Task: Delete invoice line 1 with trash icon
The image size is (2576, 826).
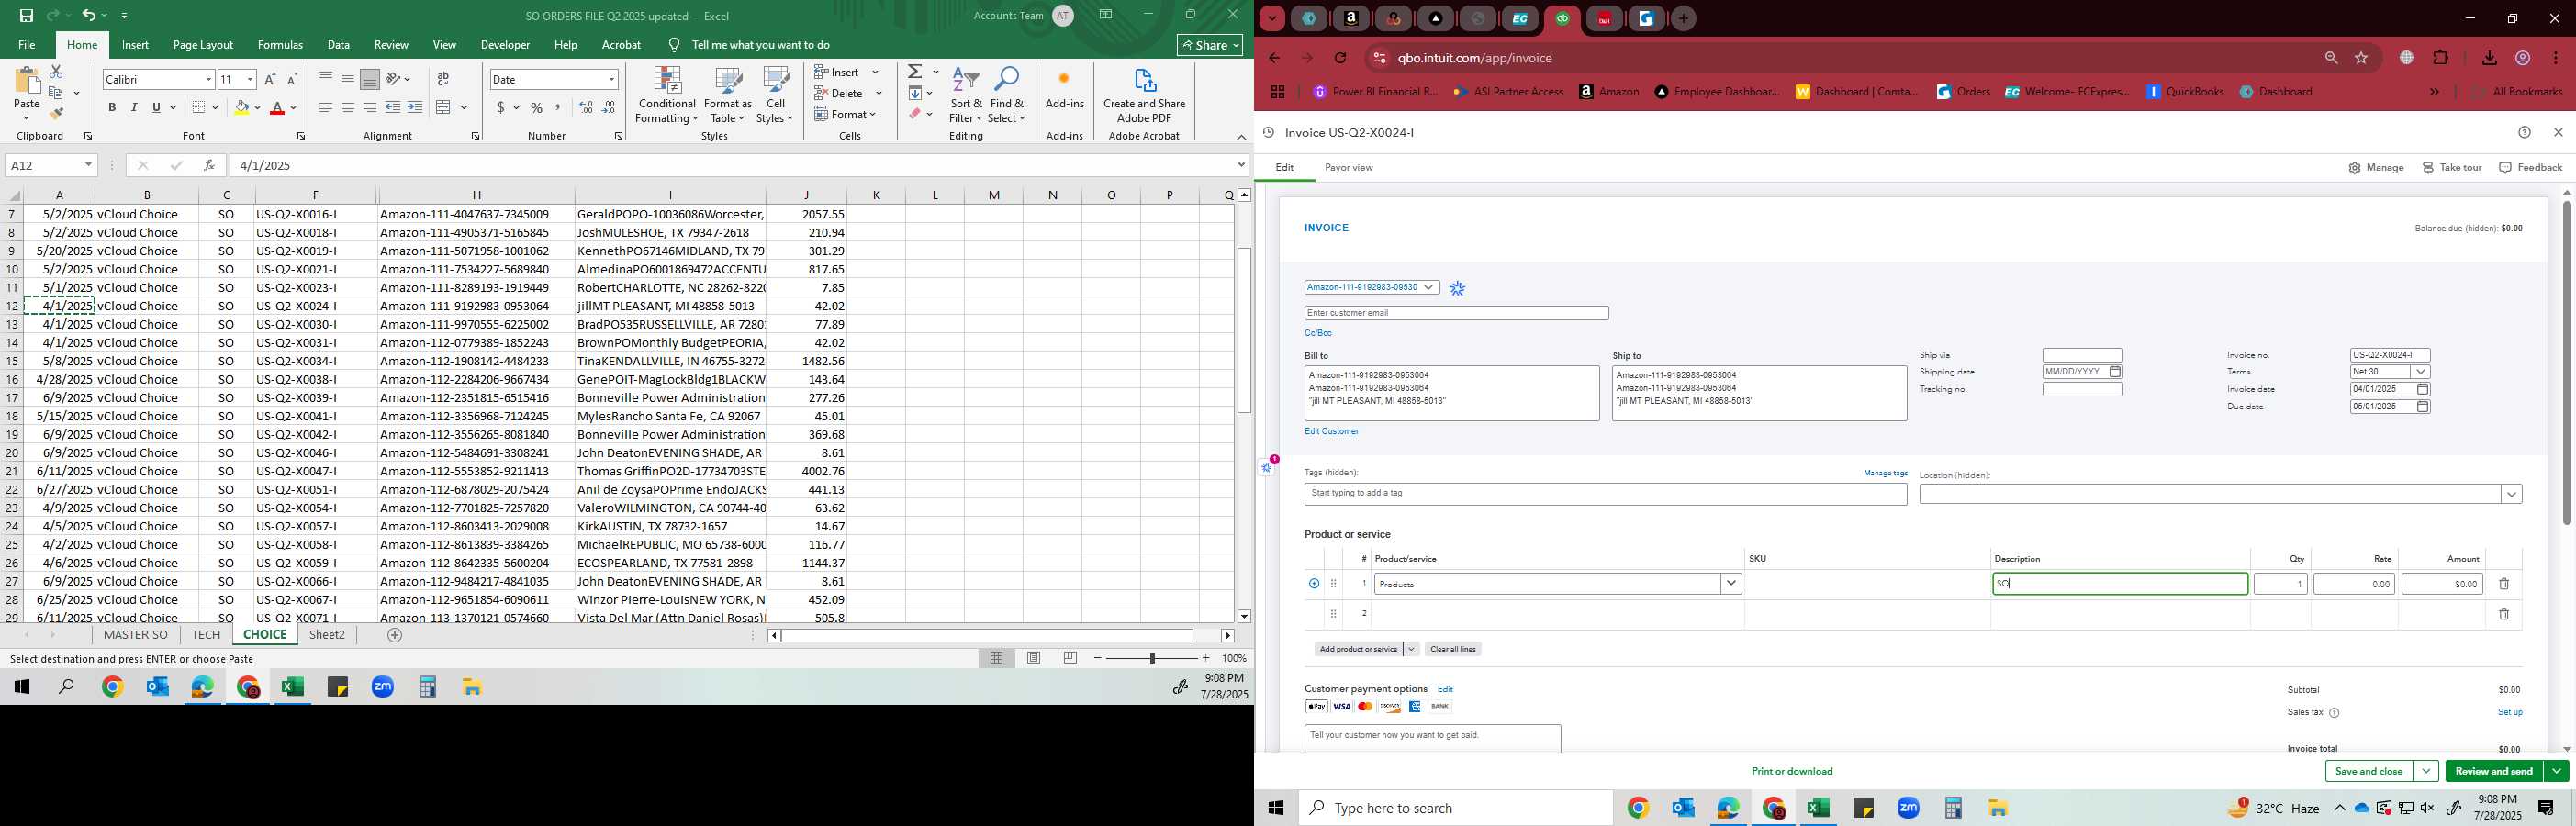Action: click(x=2504, y=584)
